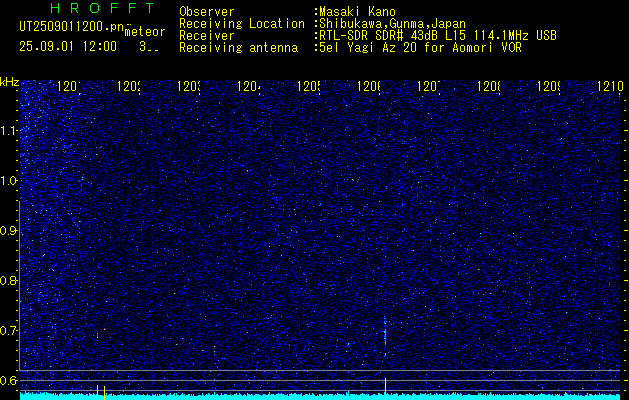Select the file name UT2509011200.pn
Viewport: 629px width, 400px height.
(x=72, y=27)
